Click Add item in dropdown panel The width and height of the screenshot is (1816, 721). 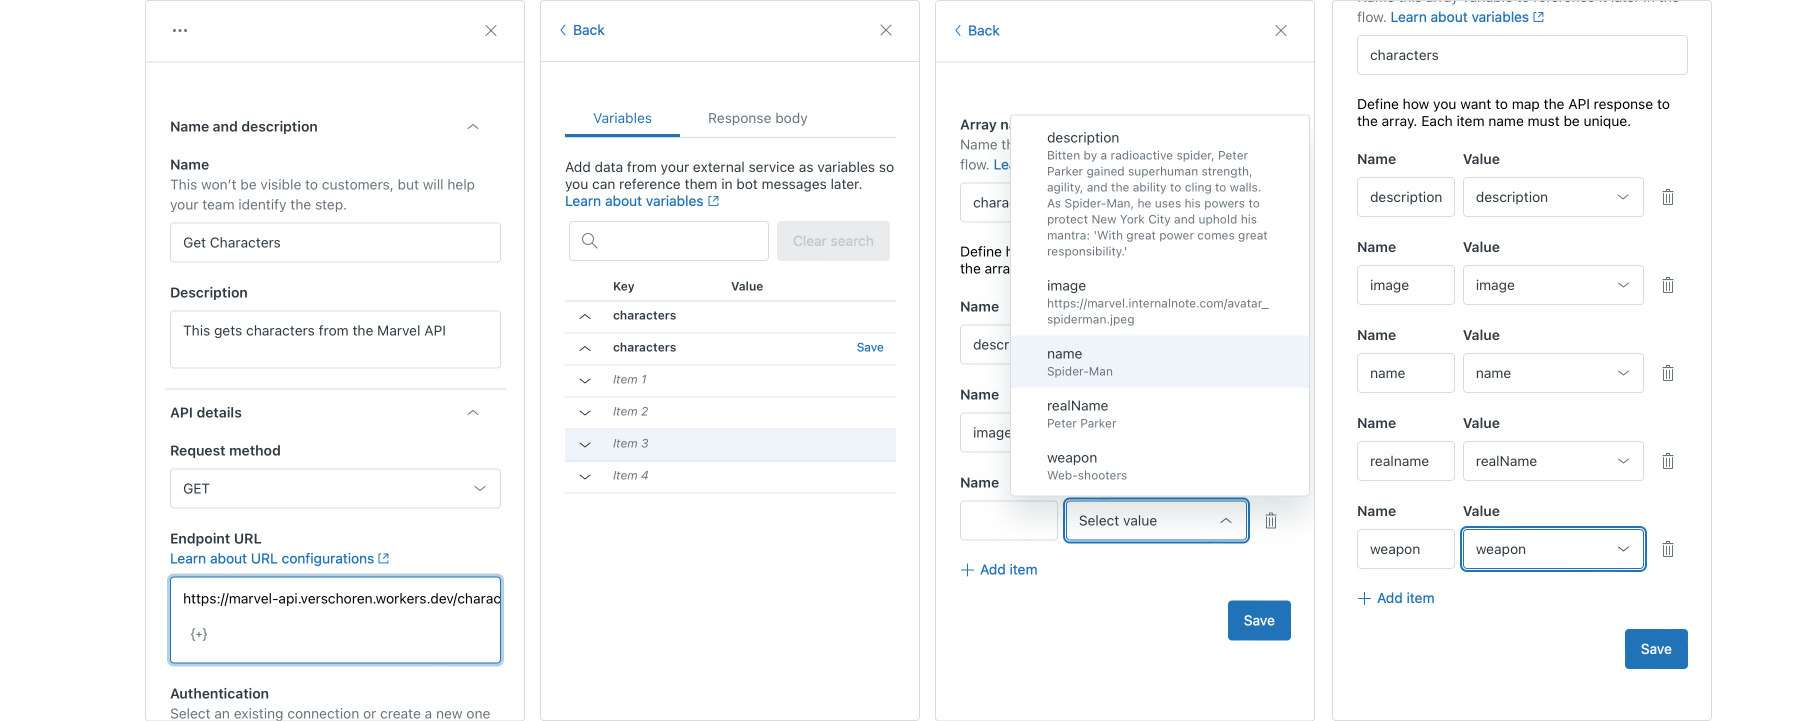coord(999,570)
